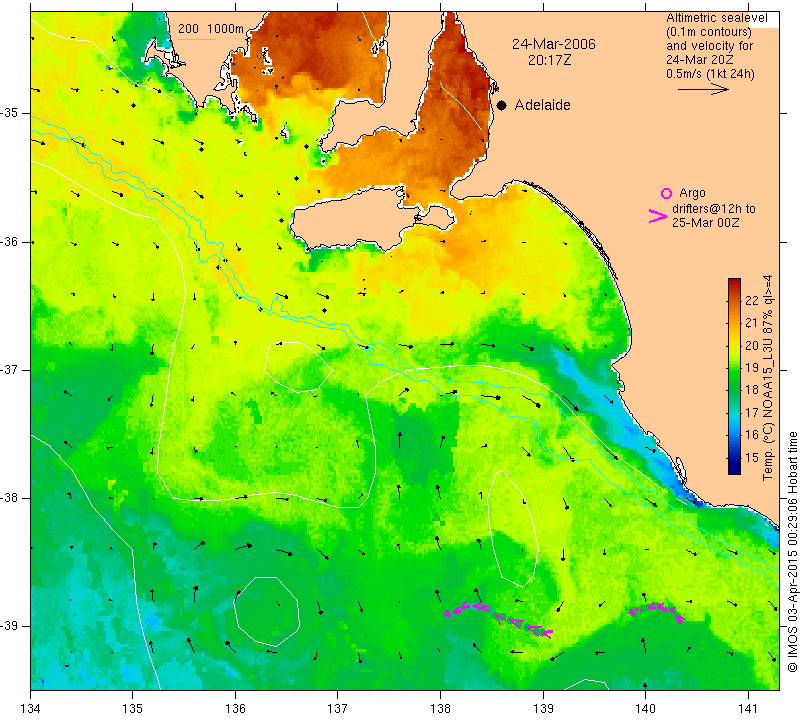This screenshot has height=720, width=800.
Task: Click the velocity scale reference arrow
Action: point(703,89)
